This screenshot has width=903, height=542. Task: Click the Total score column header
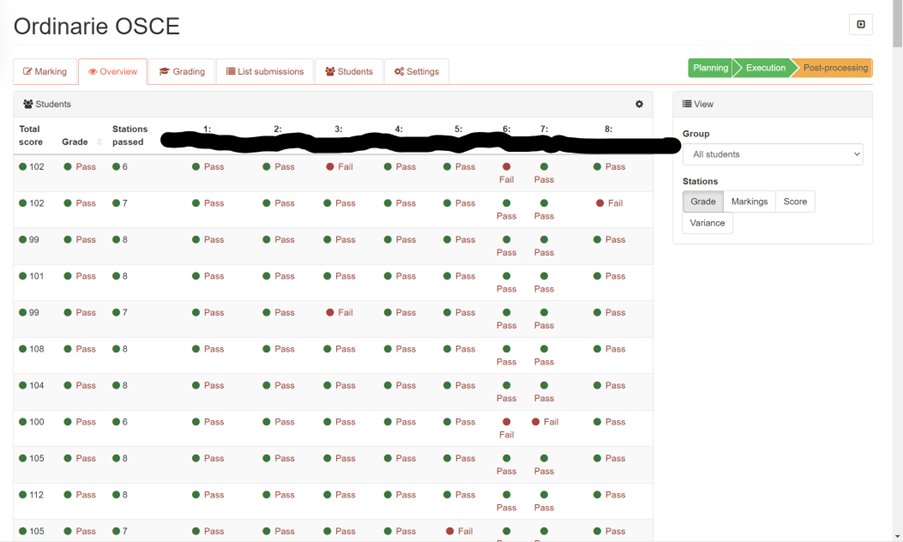tap(31, 135)
